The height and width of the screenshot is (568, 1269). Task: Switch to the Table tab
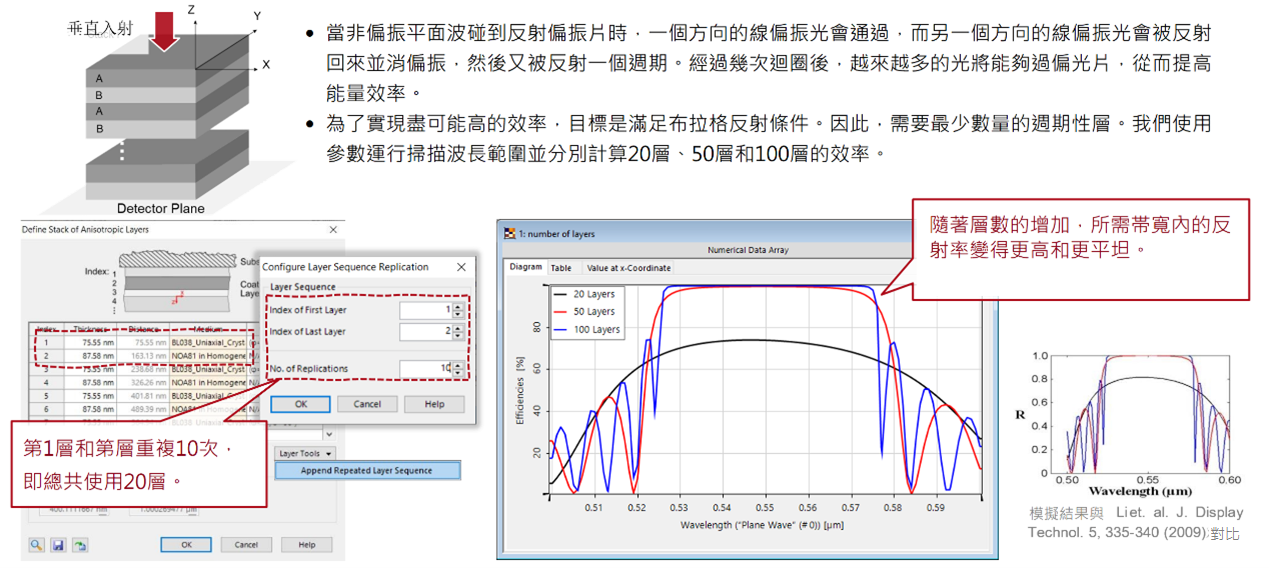click(562, 268)
